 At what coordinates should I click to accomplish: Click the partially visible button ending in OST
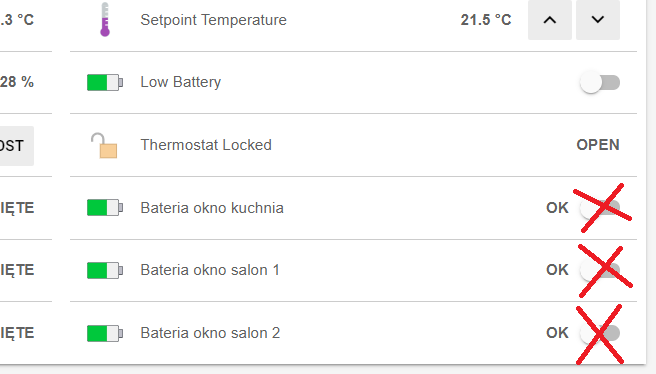[x=17, y=146]
